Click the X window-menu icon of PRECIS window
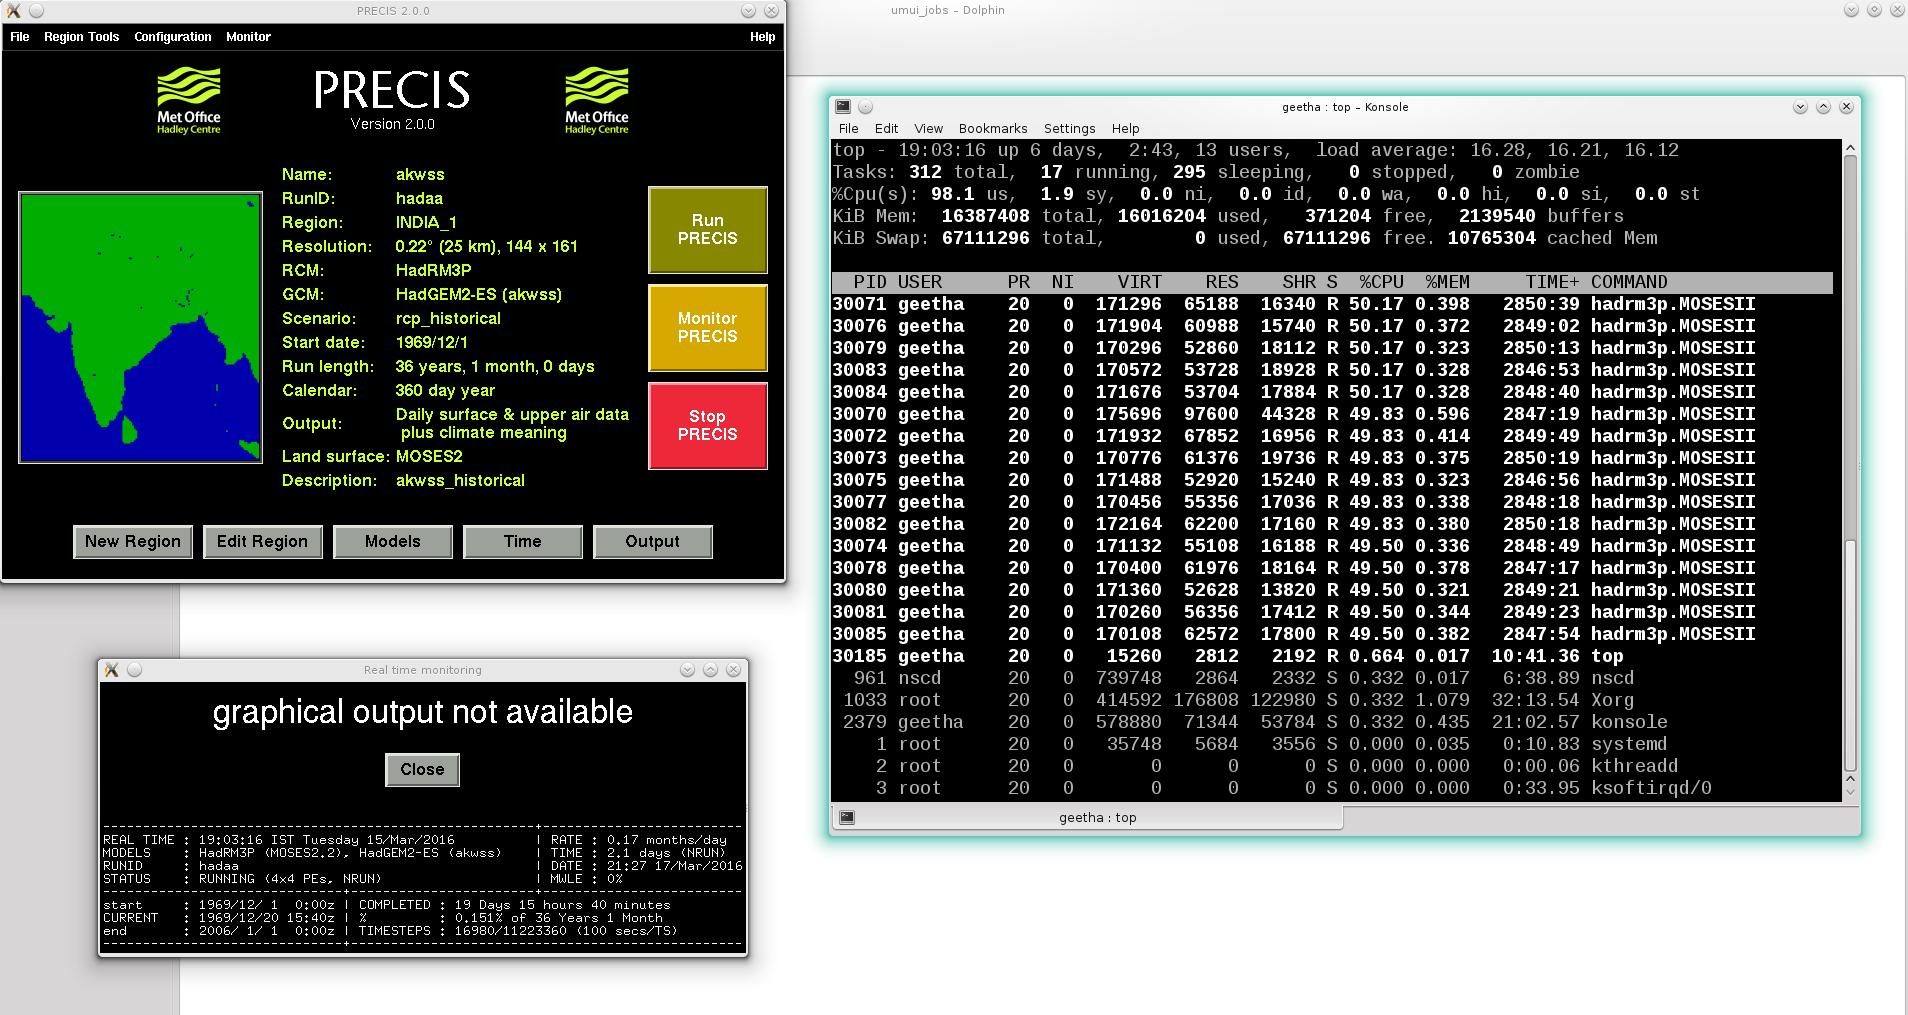1908x1015 pixels. 14,11
